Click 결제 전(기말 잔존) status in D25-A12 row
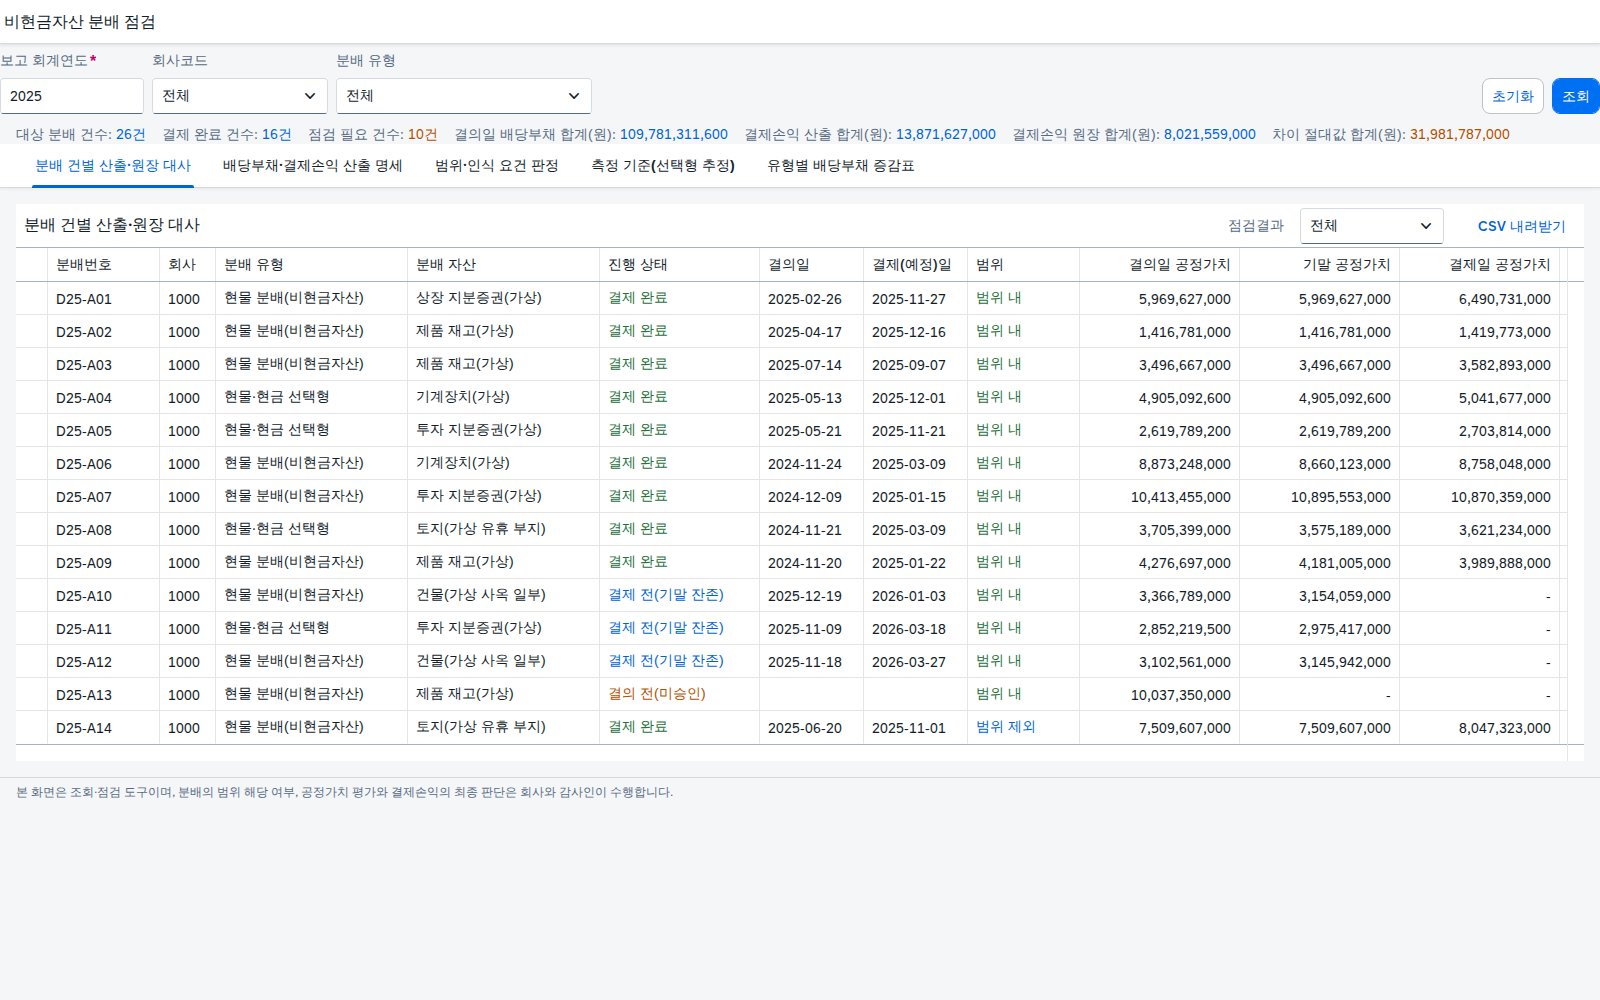The height and width of the screenshot is (1000, 1600). 666,661
